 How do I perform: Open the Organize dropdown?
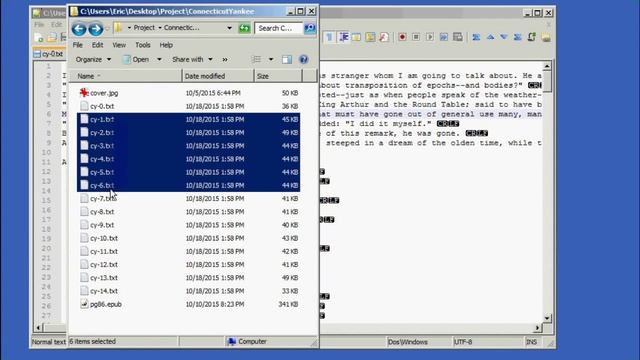[x=93, y=60]
